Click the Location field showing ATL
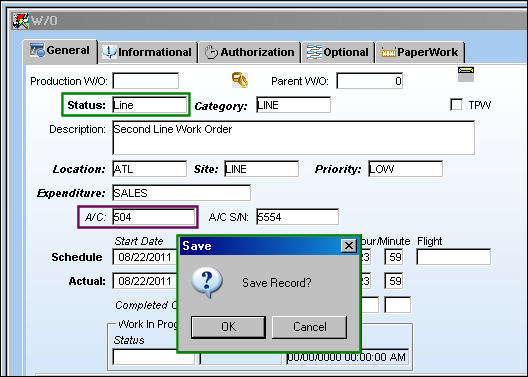528x377 pixels. tap(150, 169)
